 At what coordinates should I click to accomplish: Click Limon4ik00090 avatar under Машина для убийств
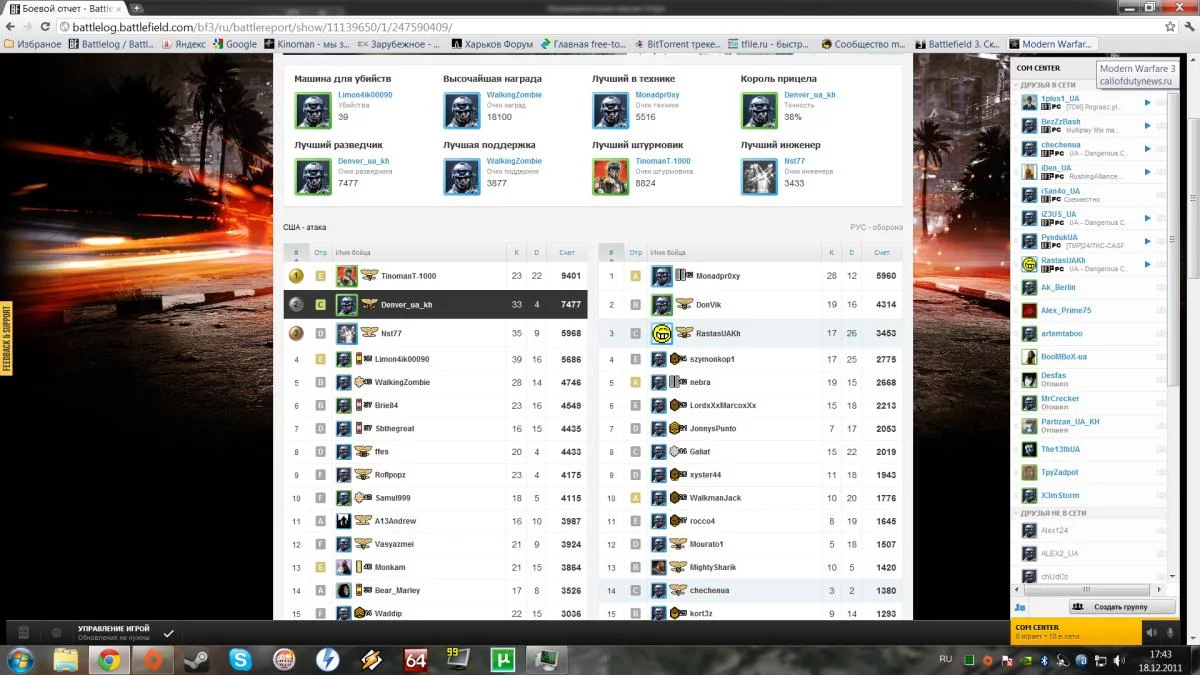tap(313, 110)
